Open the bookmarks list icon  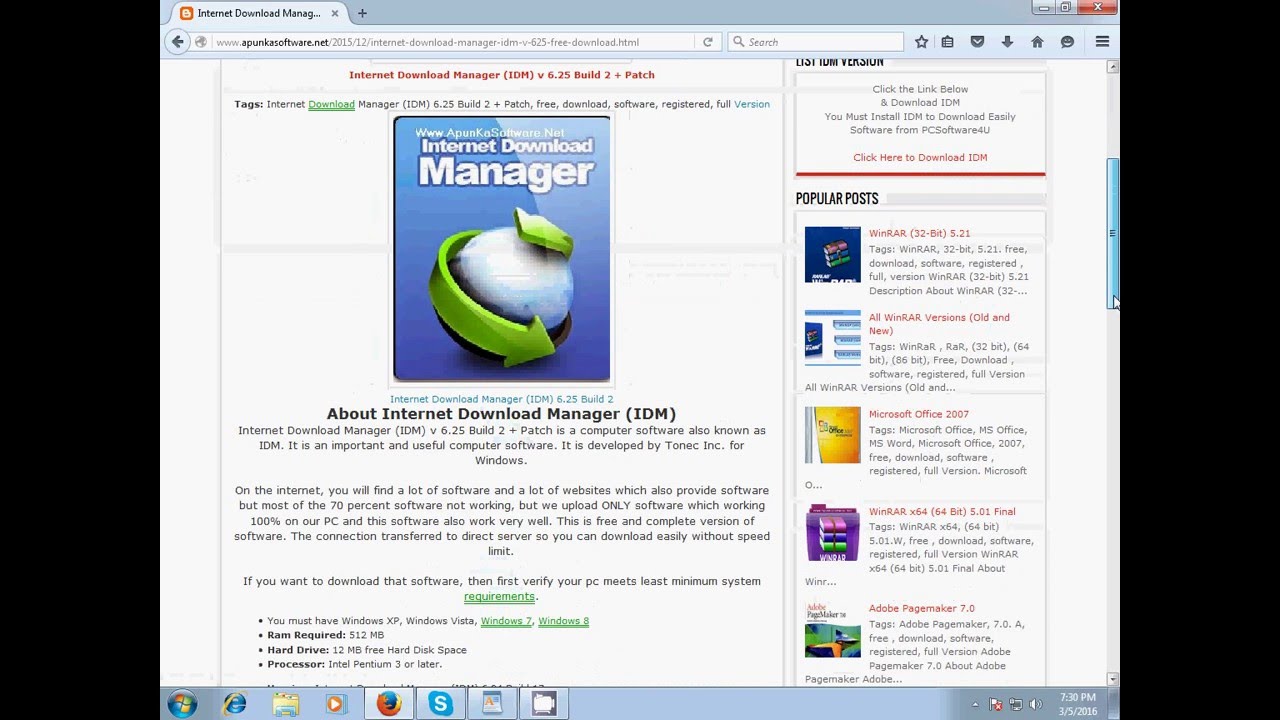(948, 42)
